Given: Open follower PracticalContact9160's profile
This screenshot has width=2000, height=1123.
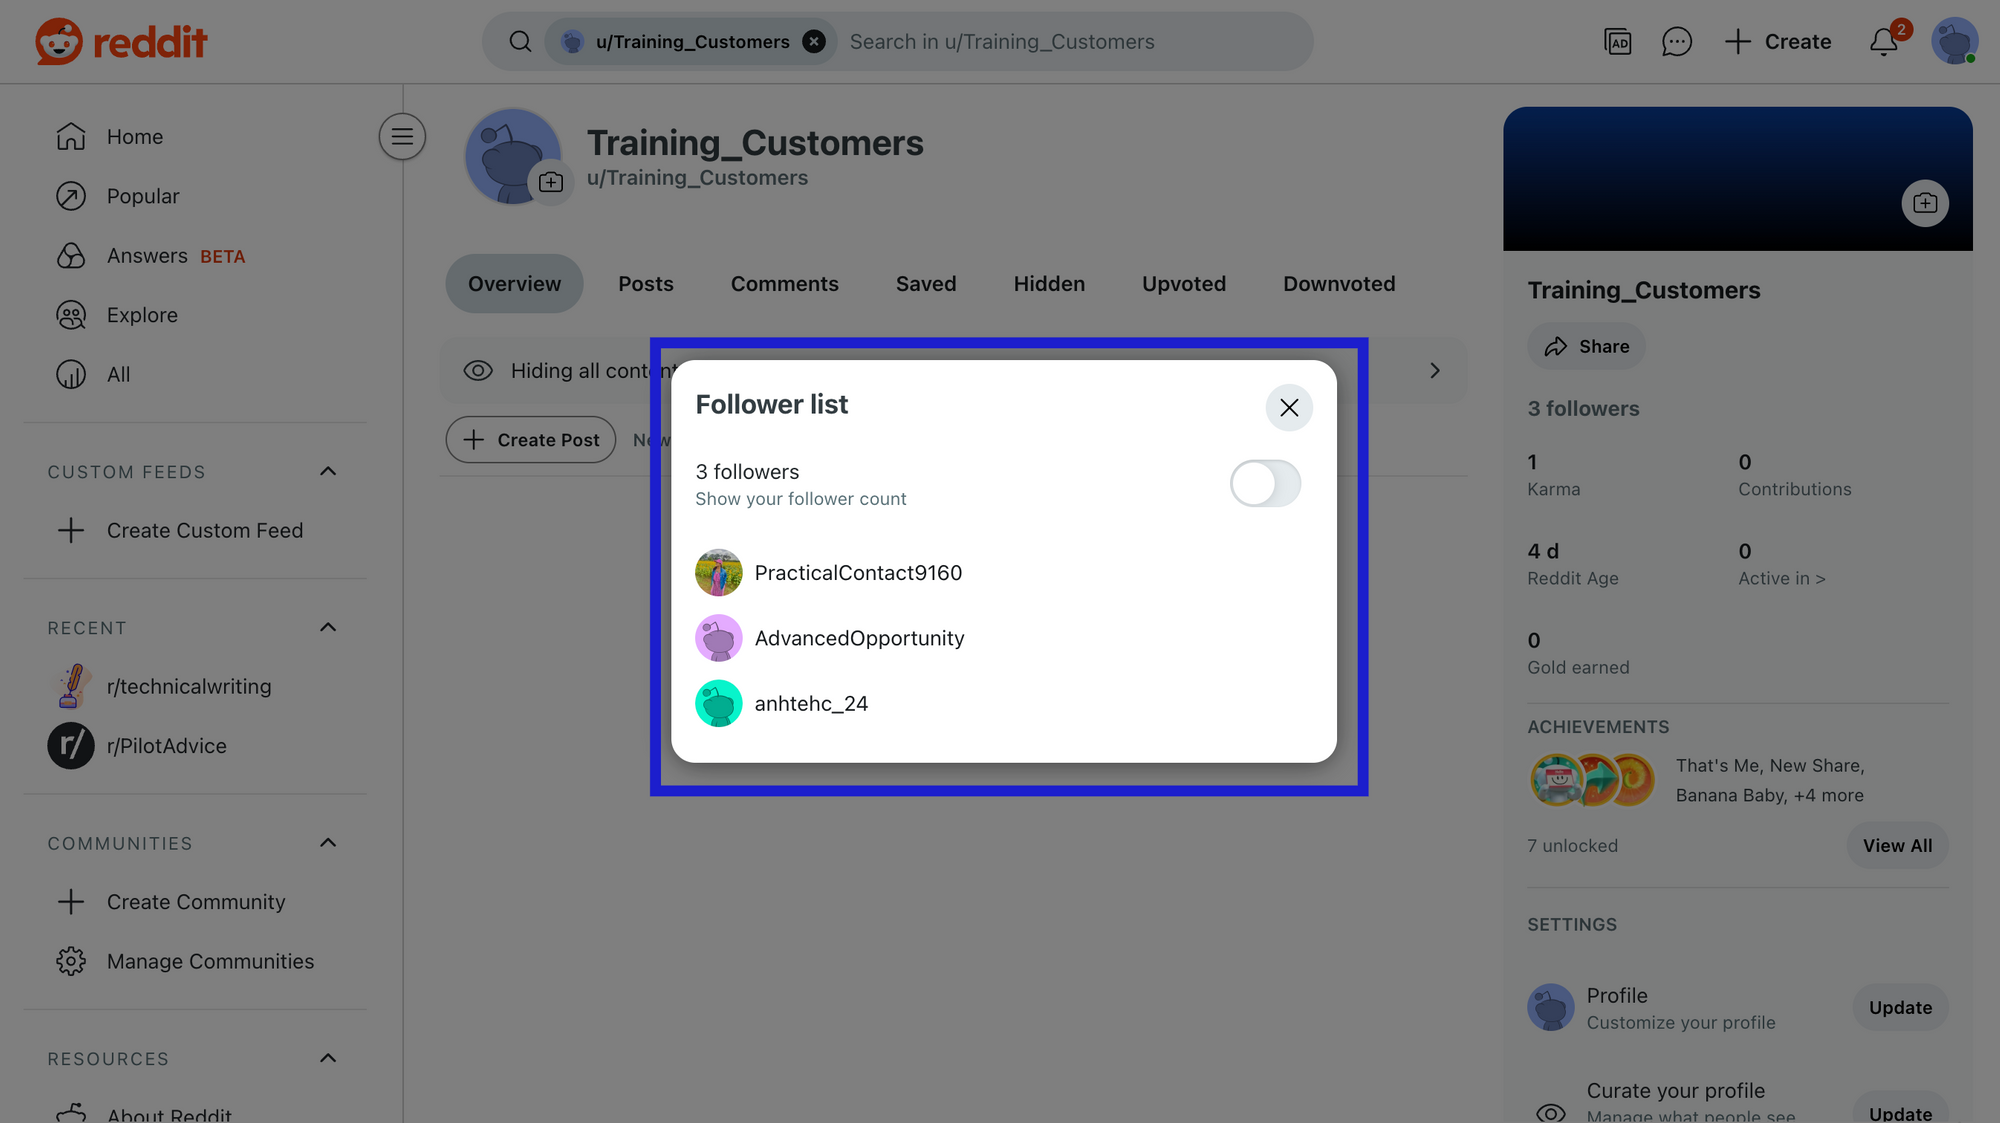Looking at the screenshot, I should 858,572.
